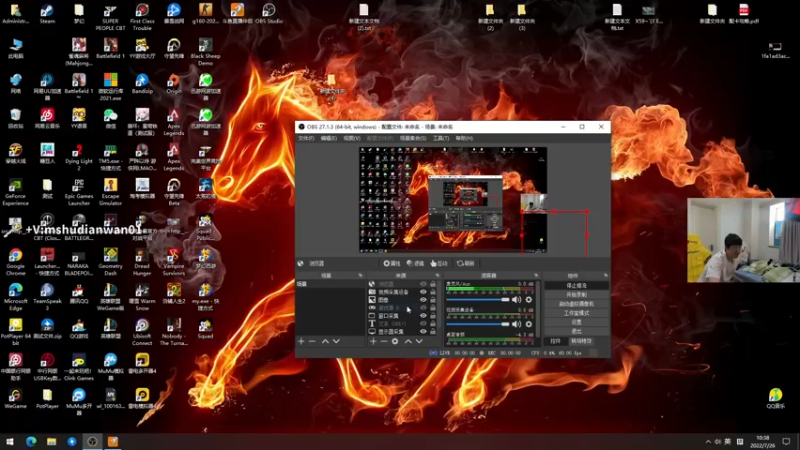Viewport: 800px width, 450px height.
Task: Click the OBS preview canvas
Action: click(x=453, y=199)
